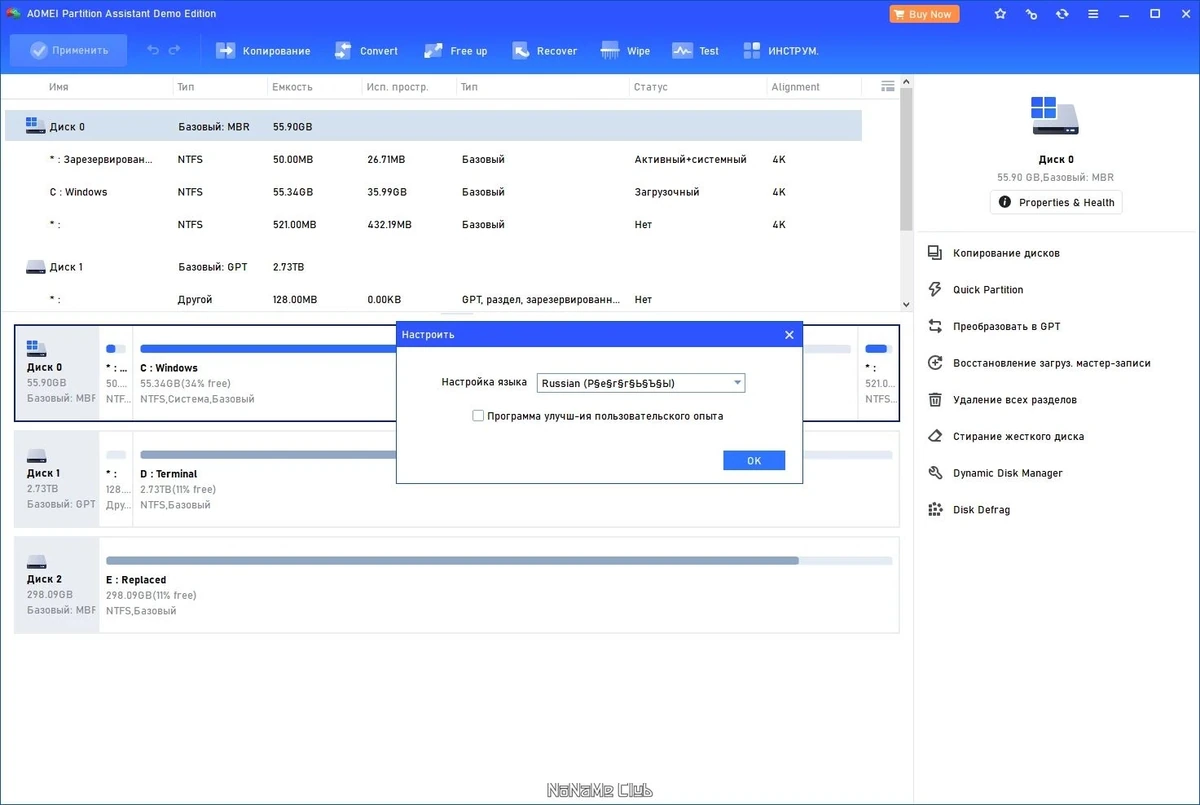Open the Convert toolbar menu
1200x805 pixels.
click(x=365, y=51)
